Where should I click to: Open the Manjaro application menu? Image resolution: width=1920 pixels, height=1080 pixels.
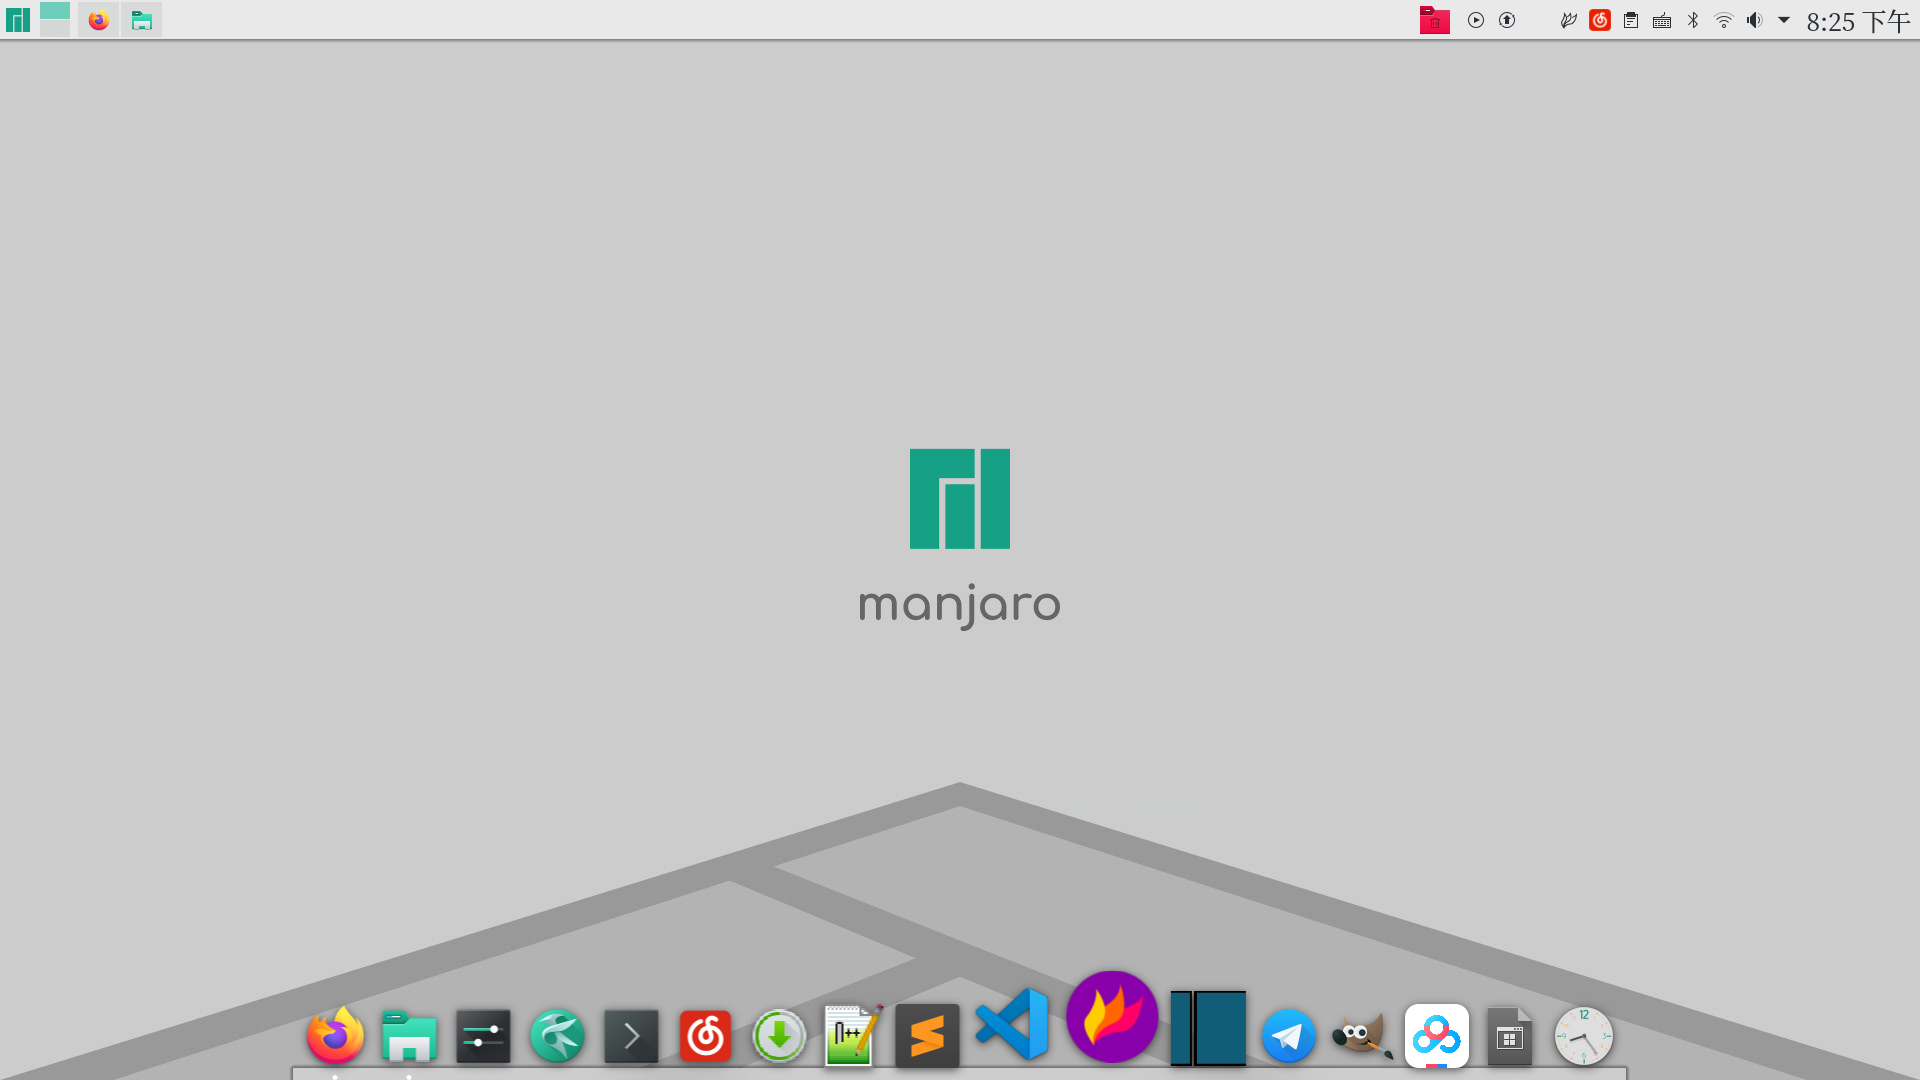tap(18, 20)
